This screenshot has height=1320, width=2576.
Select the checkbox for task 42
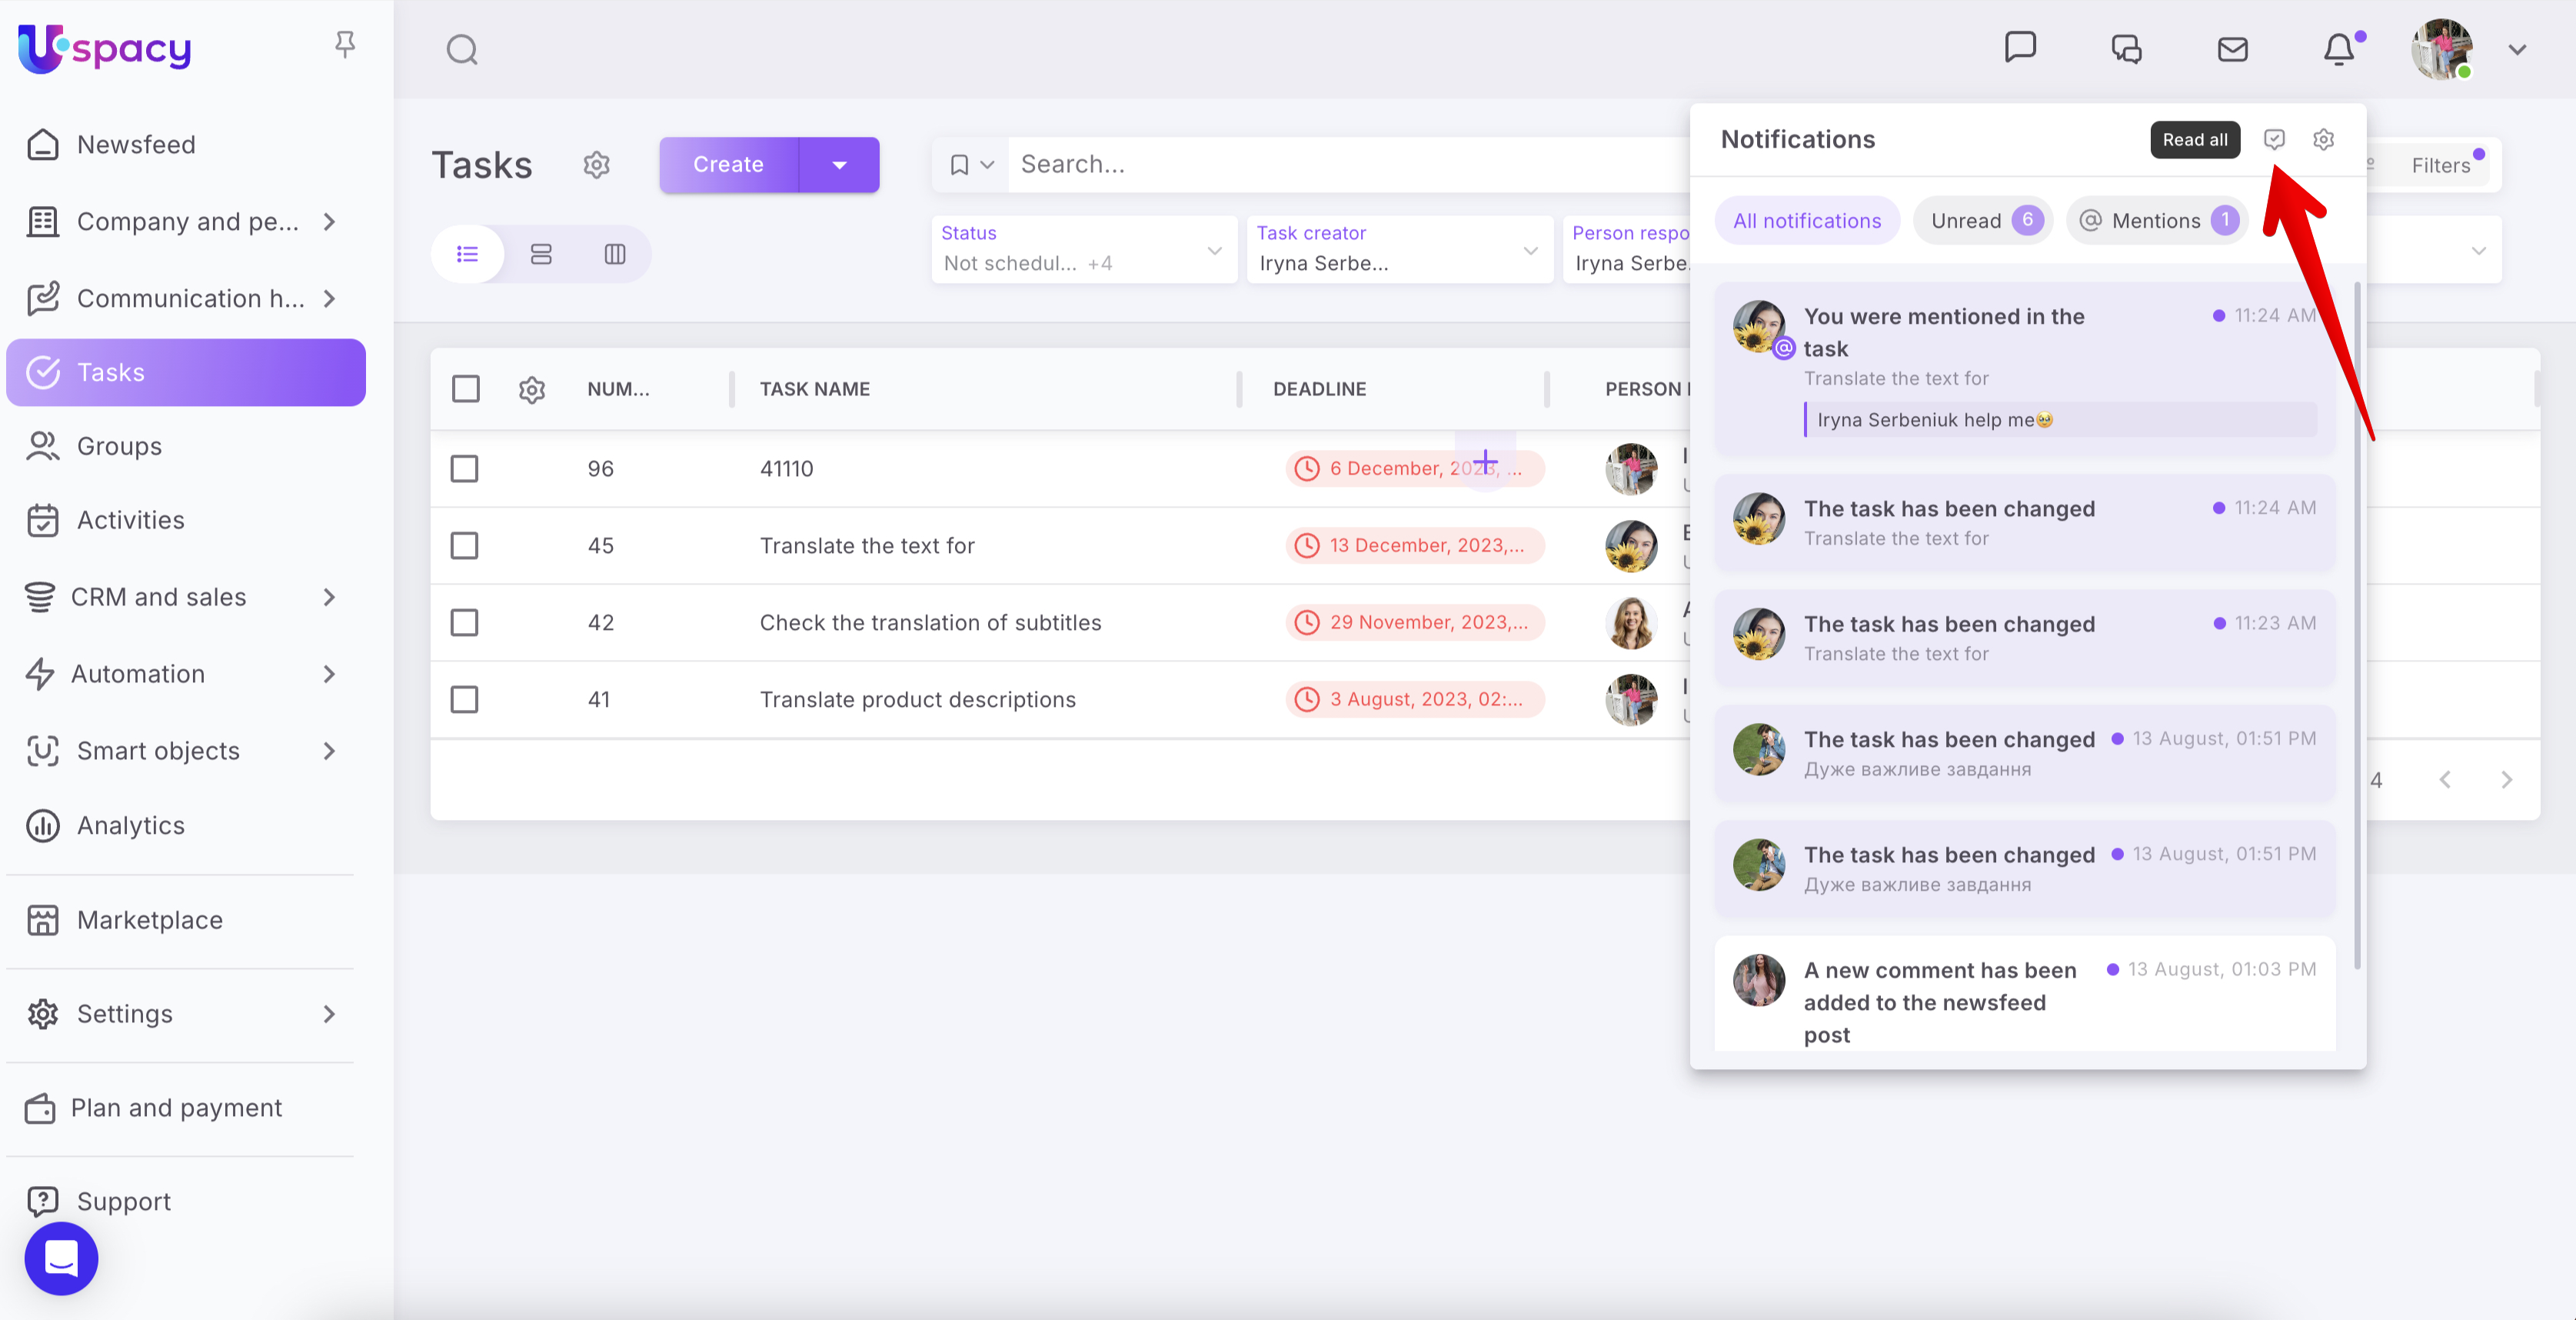pyautogui.click(x=465, y=622)
